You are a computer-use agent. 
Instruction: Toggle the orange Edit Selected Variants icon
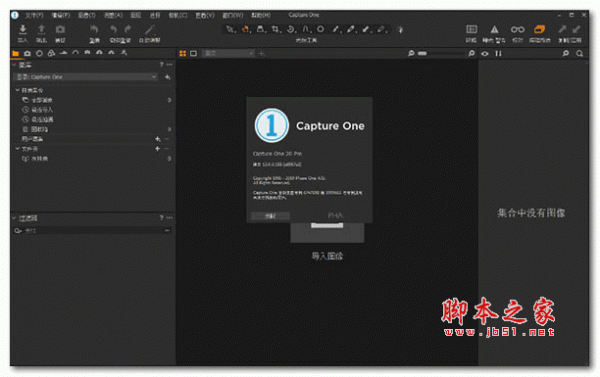coord(540,29)
